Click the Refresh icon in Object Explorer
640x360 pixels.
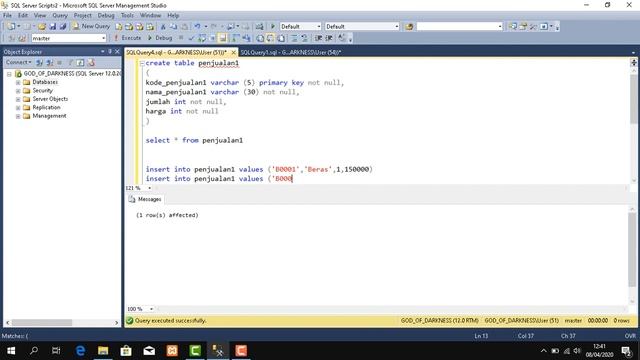pos(80,62)
